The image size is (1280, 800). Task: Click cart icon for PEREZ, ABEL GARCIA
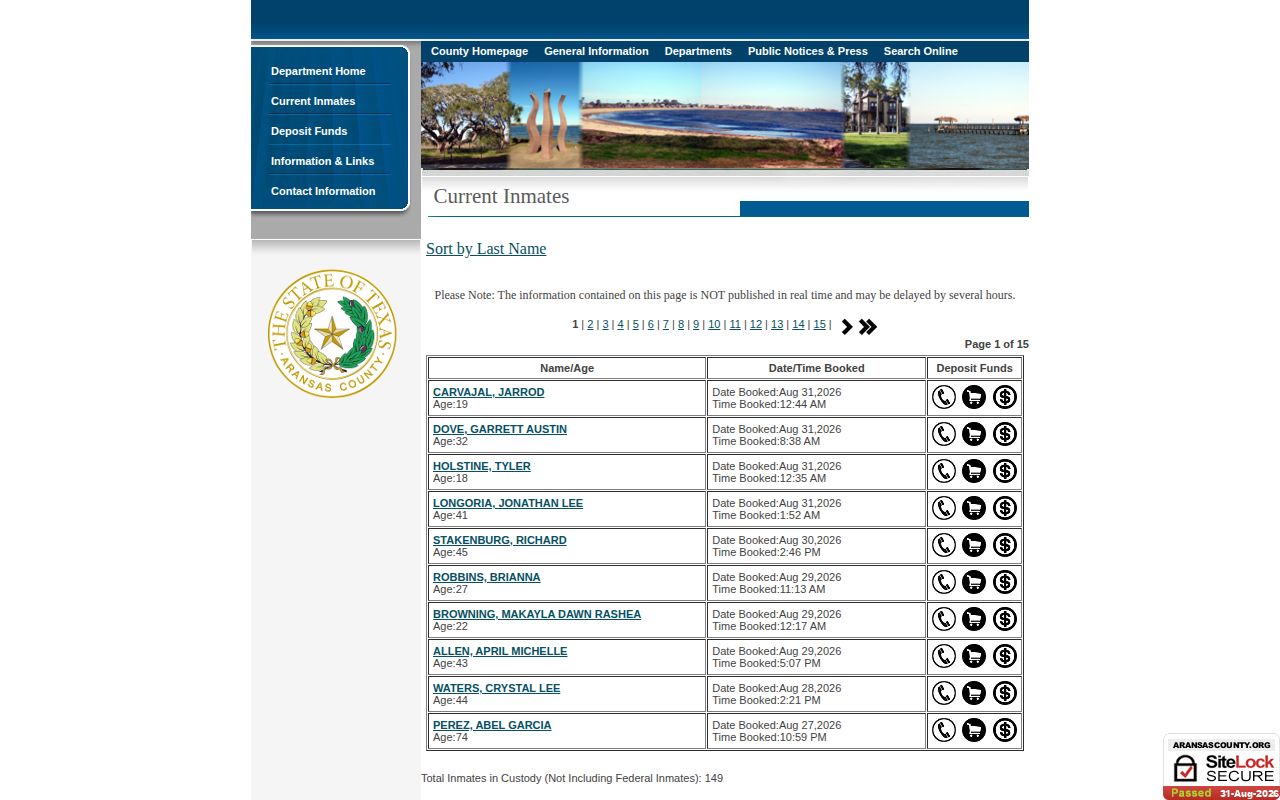[x=973, y=730]
